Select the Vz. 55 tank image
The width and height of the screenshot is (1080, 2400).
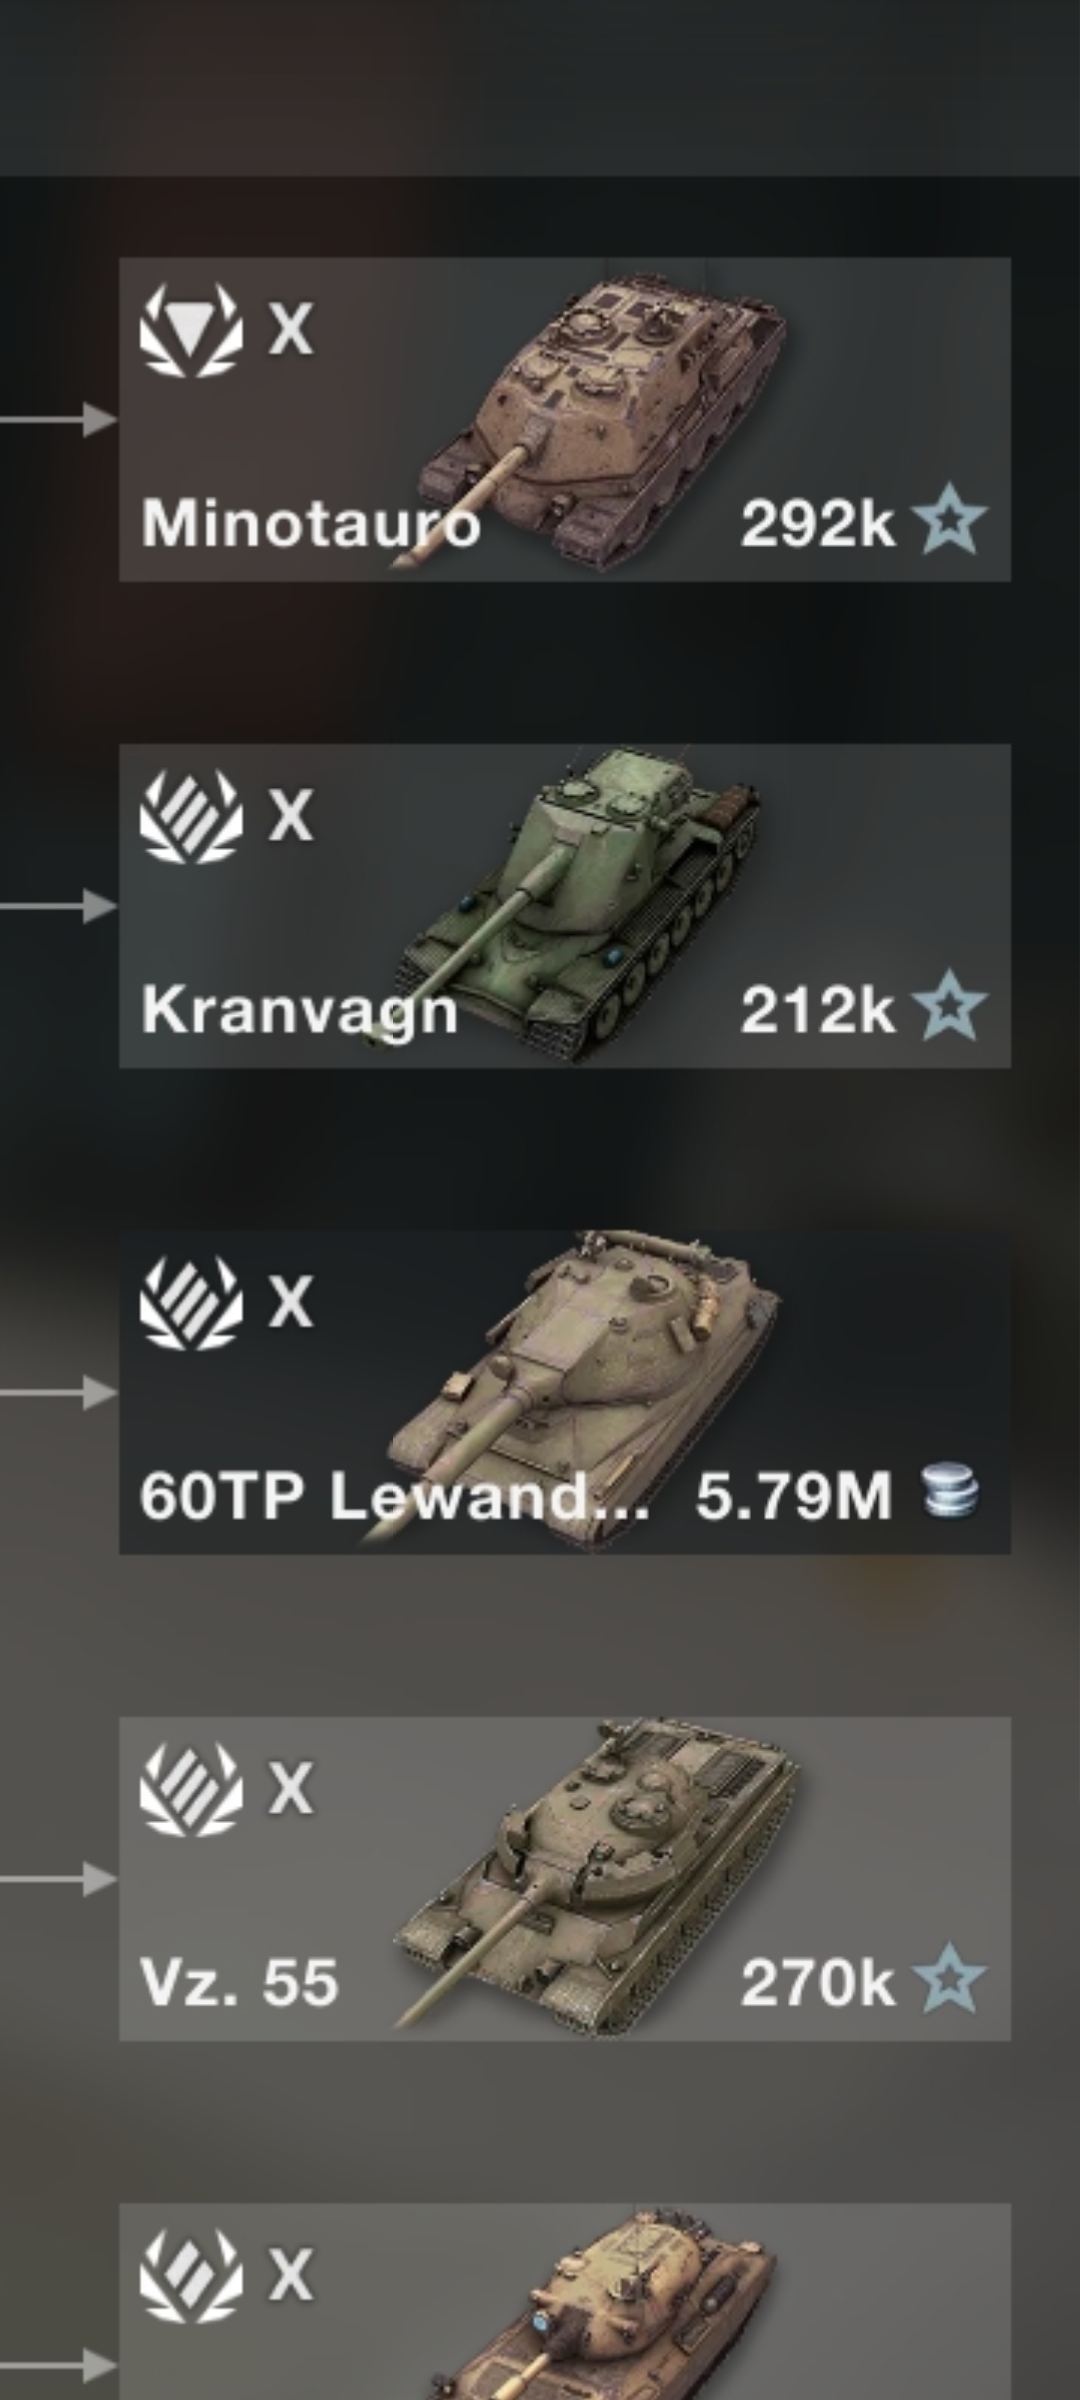click(x=595, y=1875)
